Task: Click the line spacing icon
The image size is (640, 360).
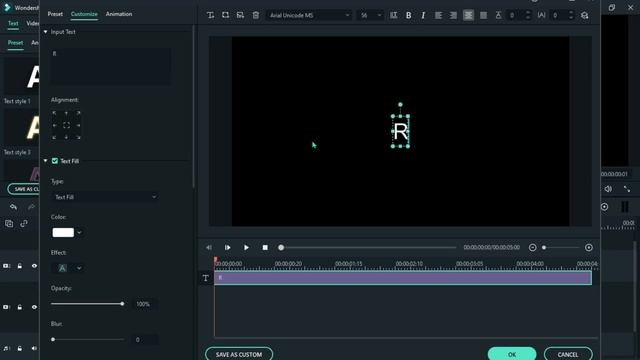Action: [498, 16]
